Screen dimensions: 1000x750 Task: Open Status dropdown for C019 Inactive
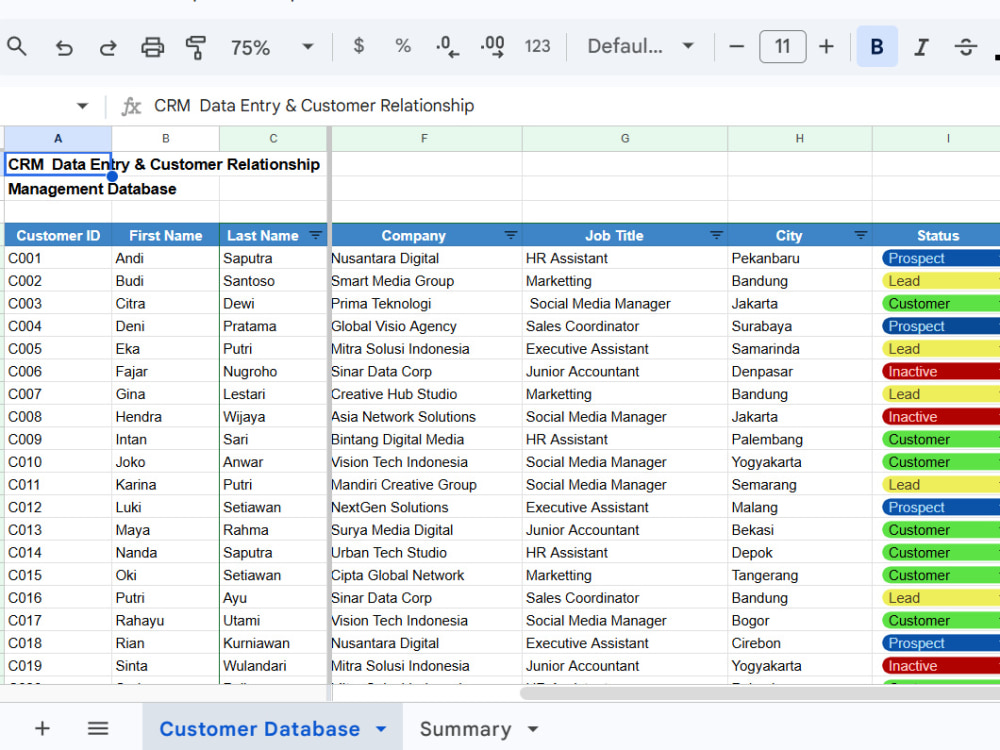point(941,666)
